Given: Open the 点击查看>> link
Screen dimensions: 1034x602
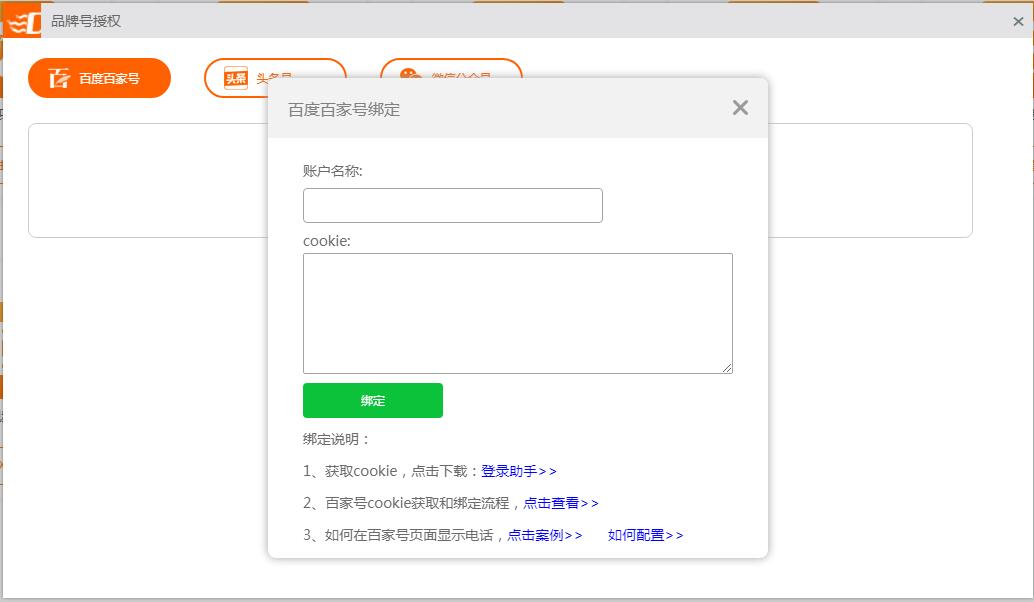Looking at the screenshot, I should click(x=561, y=503).
